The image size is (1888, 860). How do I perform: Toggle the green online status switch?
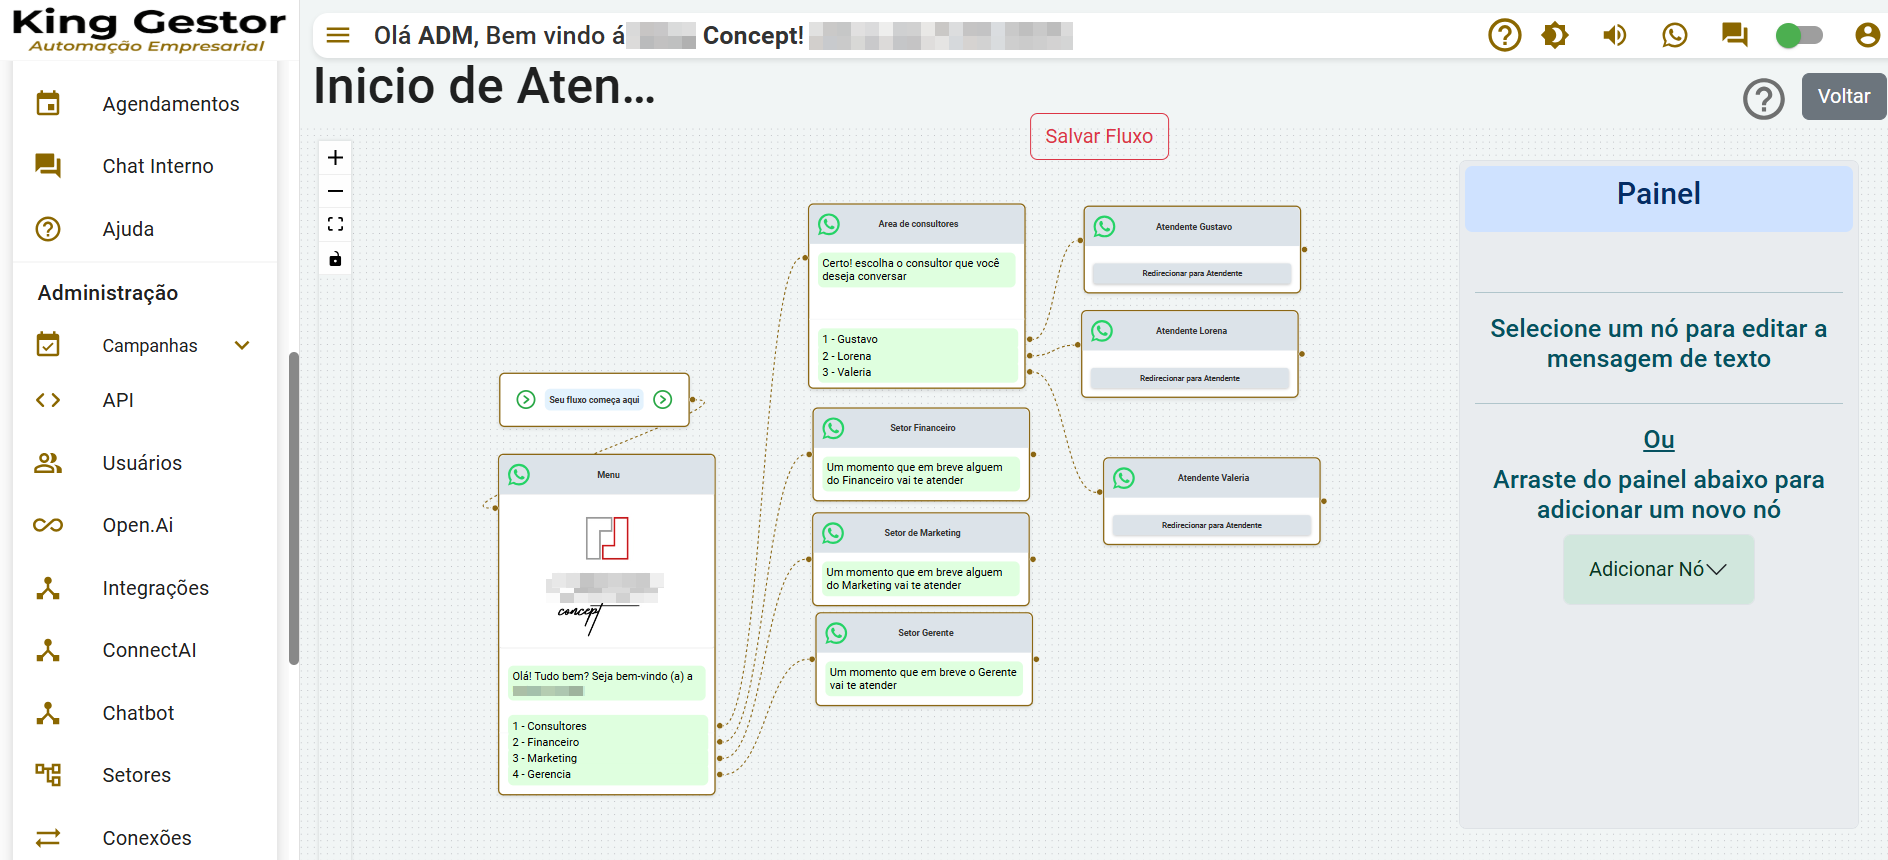click(x=1799, y=36)
